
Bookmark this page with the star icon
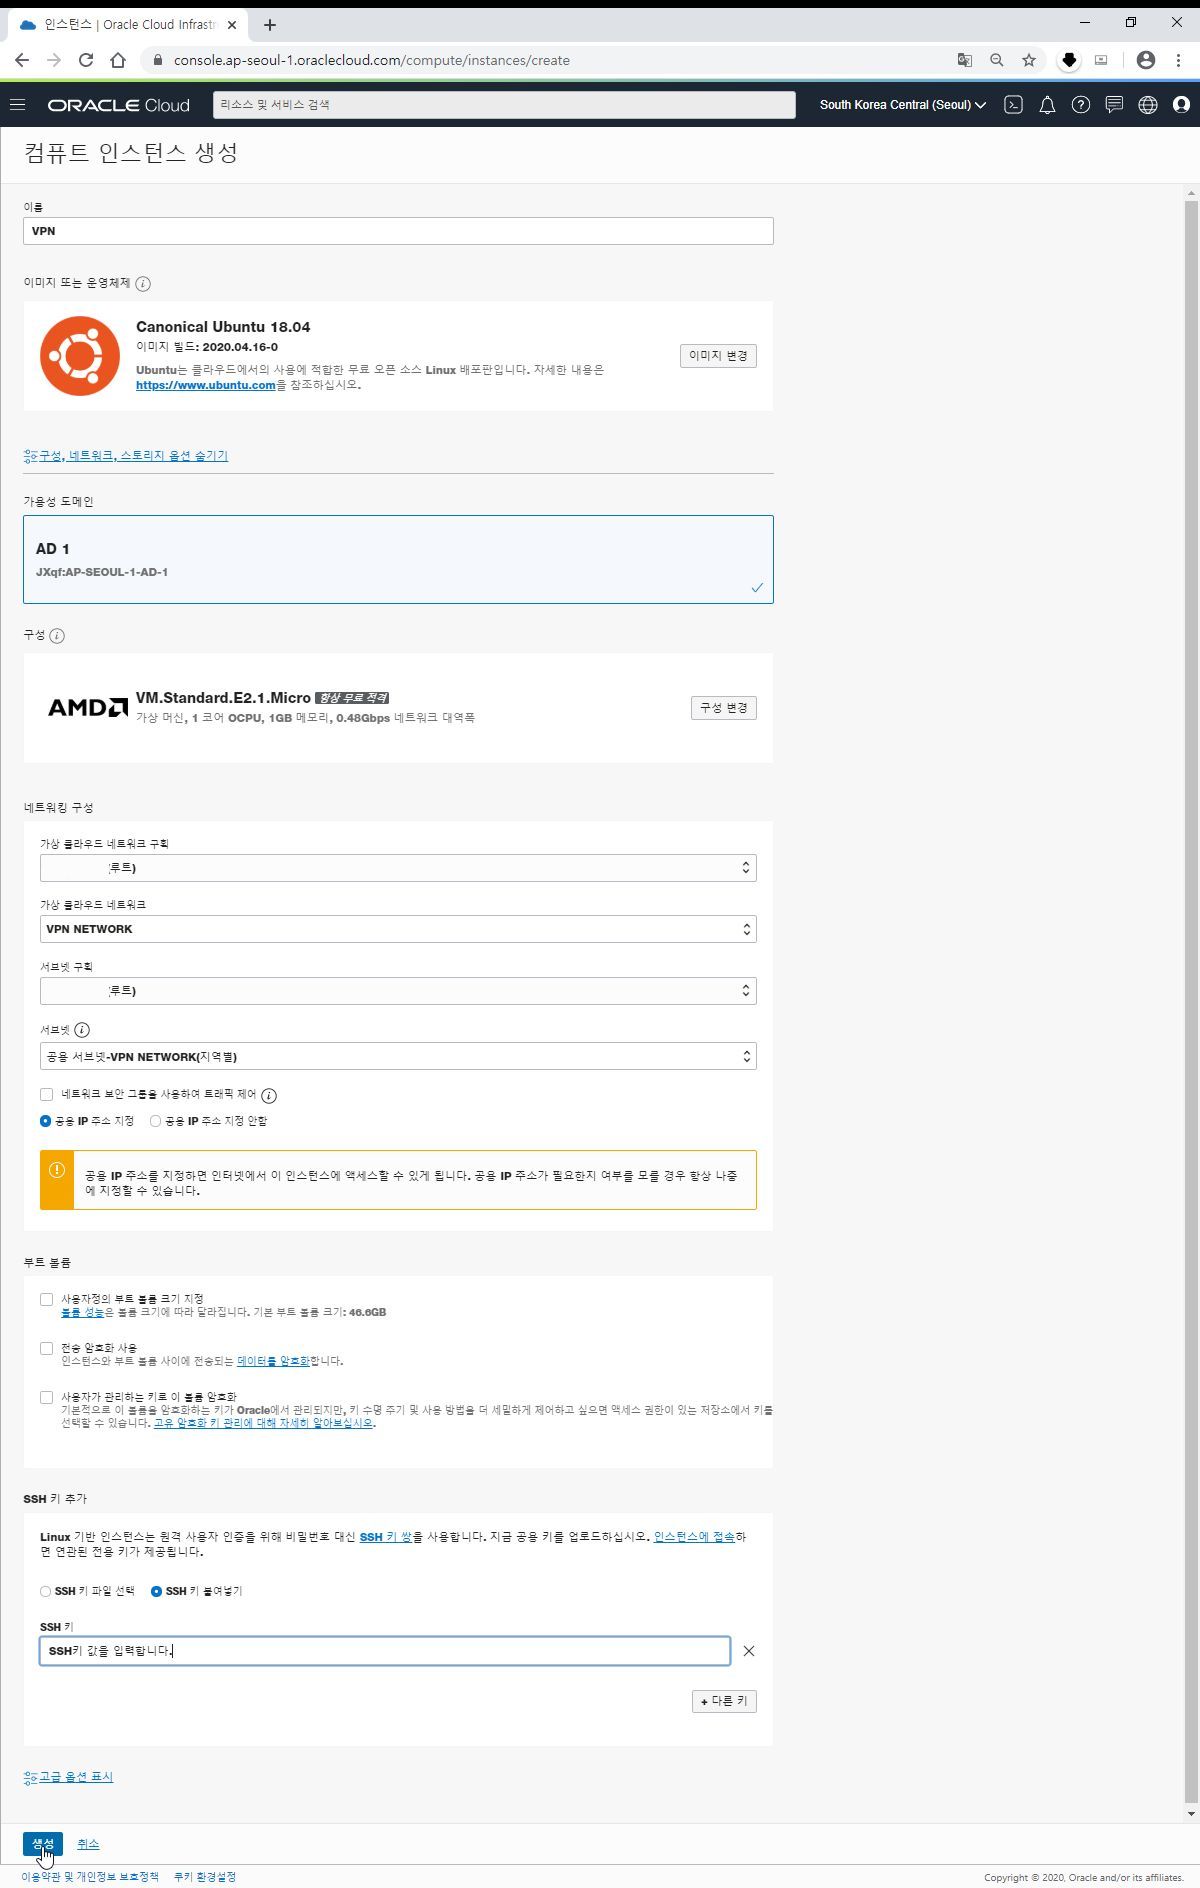point(1029,60)
